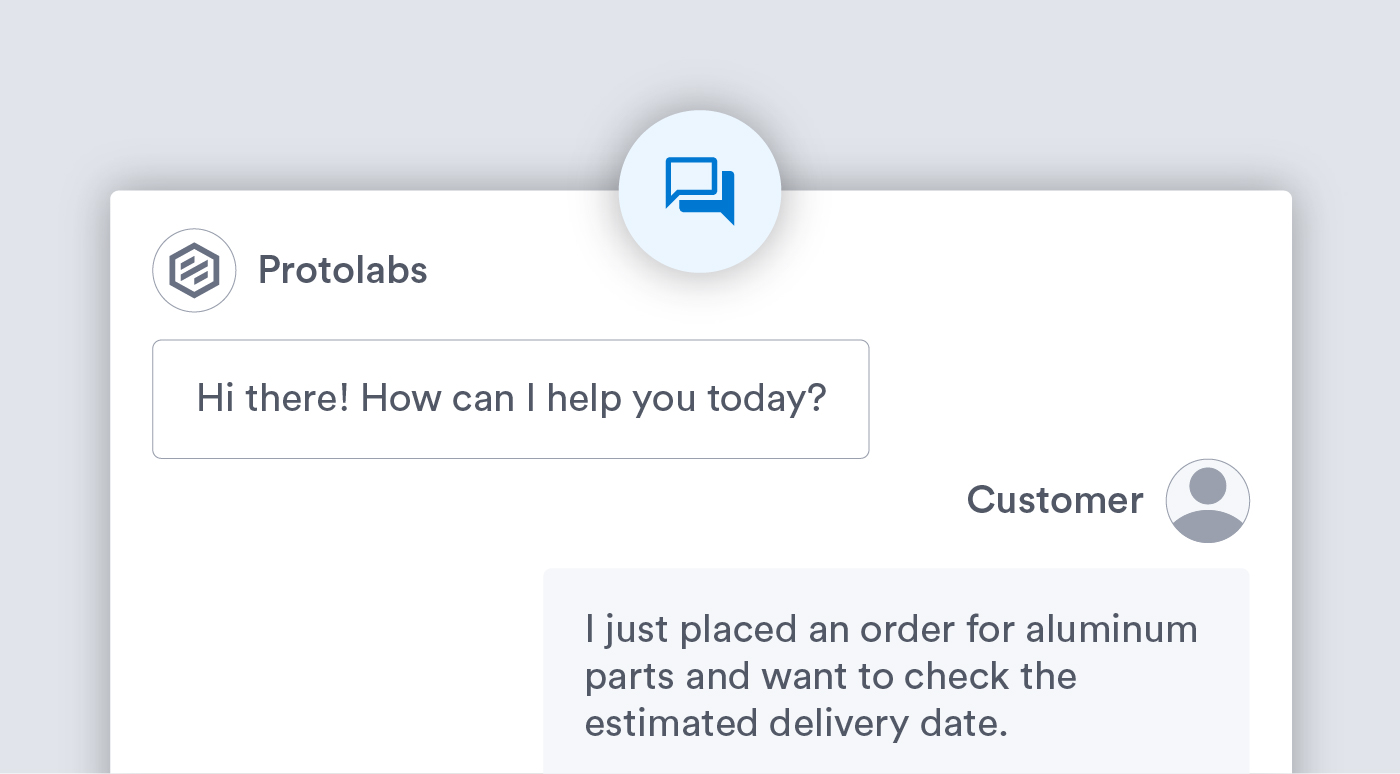
Task: Click the Customer profile avatar icon
Action: [1207, 501]
